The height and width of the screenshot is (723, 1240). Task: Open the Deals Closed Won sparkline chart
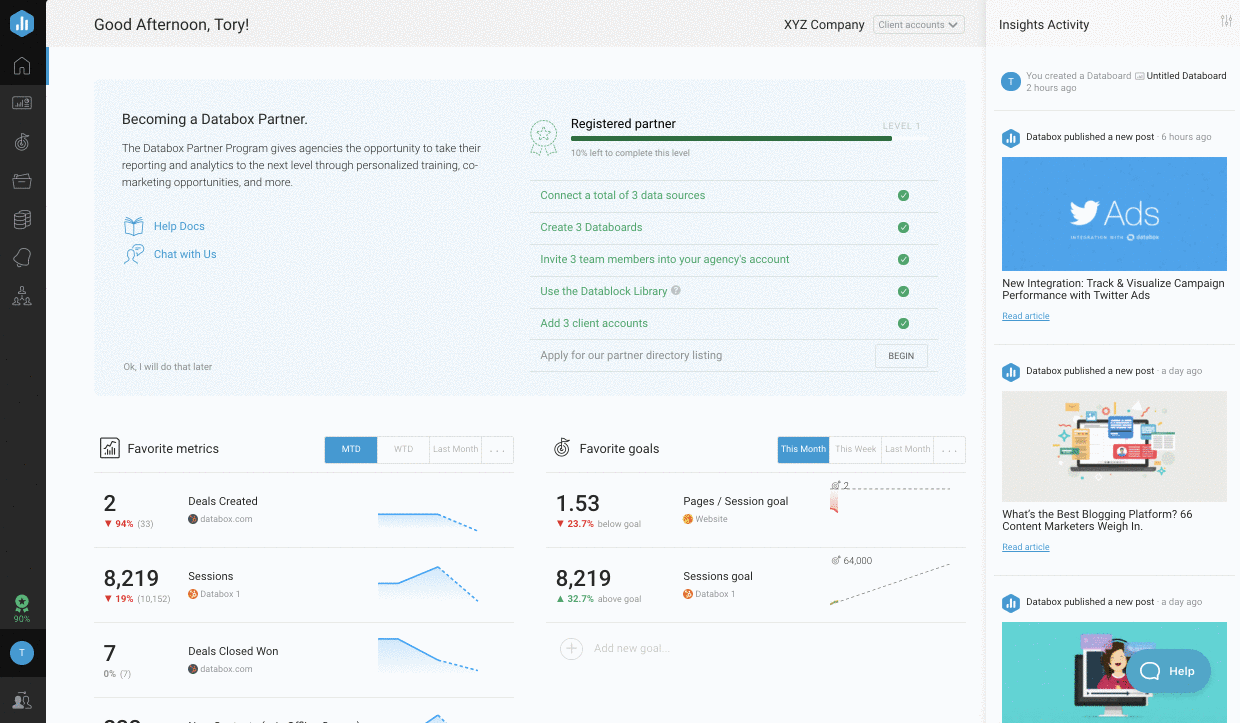(428, 655)
